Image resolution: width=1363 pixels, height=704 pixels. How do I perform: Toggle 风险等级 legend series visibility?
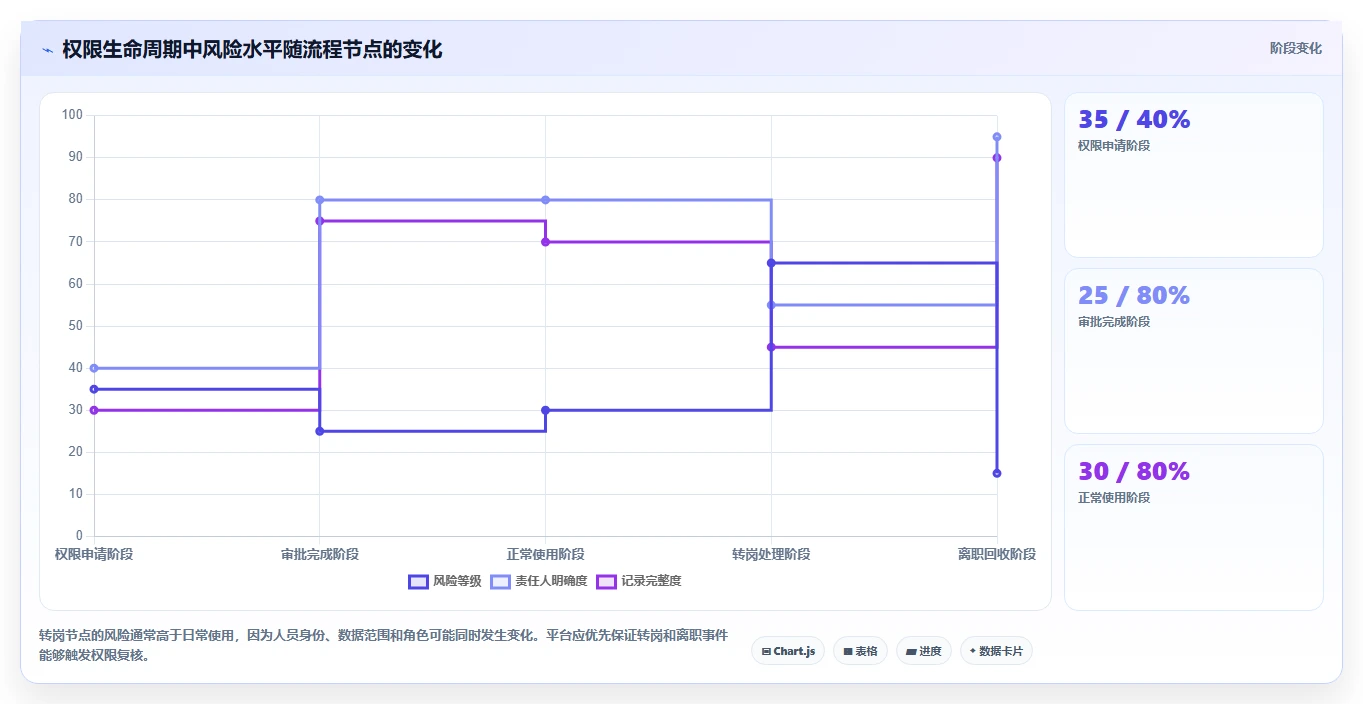coord(445,581)
